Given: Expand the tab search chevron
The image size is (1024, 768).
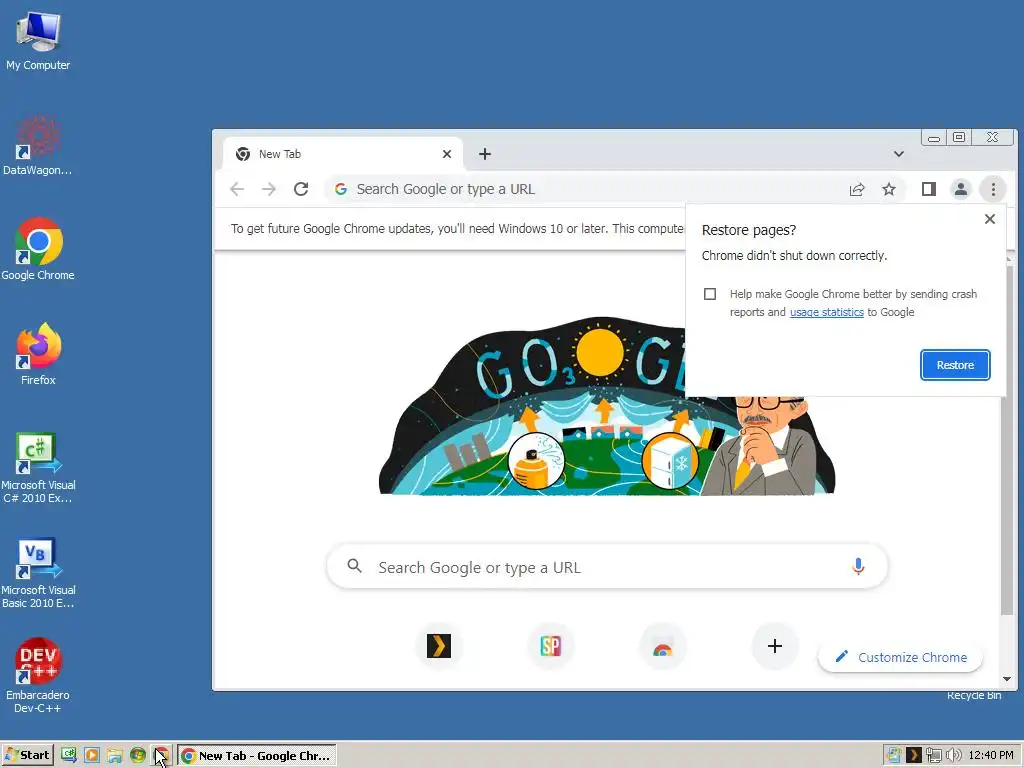Looking at the screenshot, I should (899, 154).
